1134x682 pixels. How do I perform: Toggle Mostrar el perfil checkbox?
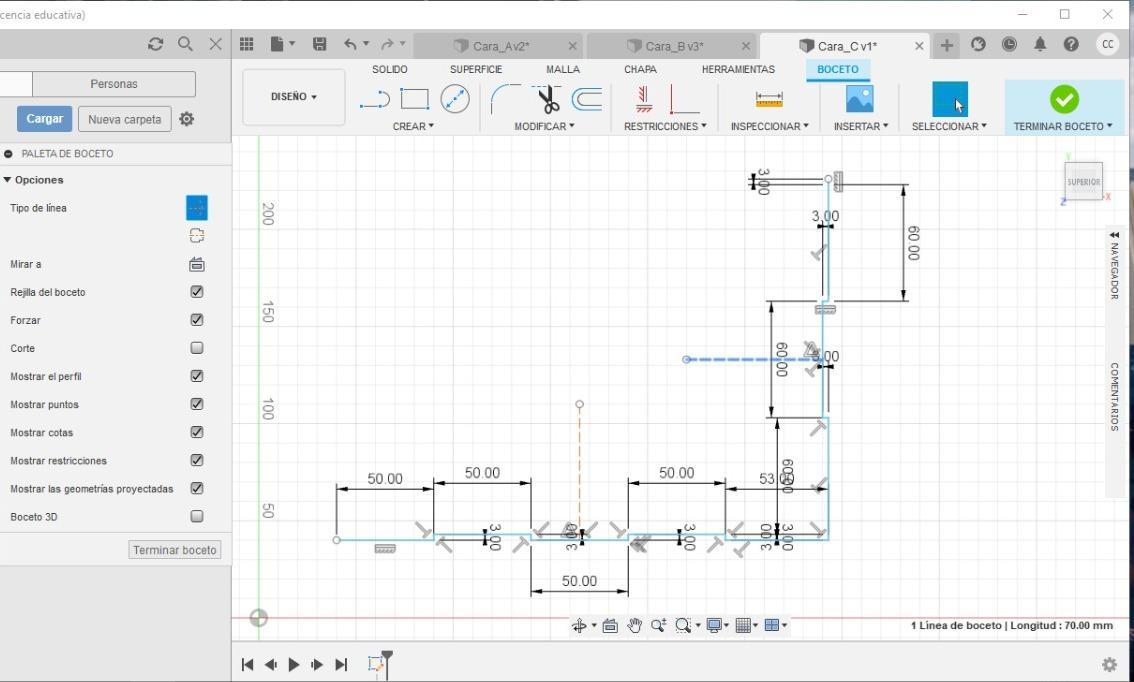pyautogui.click(x=197, y=376)
